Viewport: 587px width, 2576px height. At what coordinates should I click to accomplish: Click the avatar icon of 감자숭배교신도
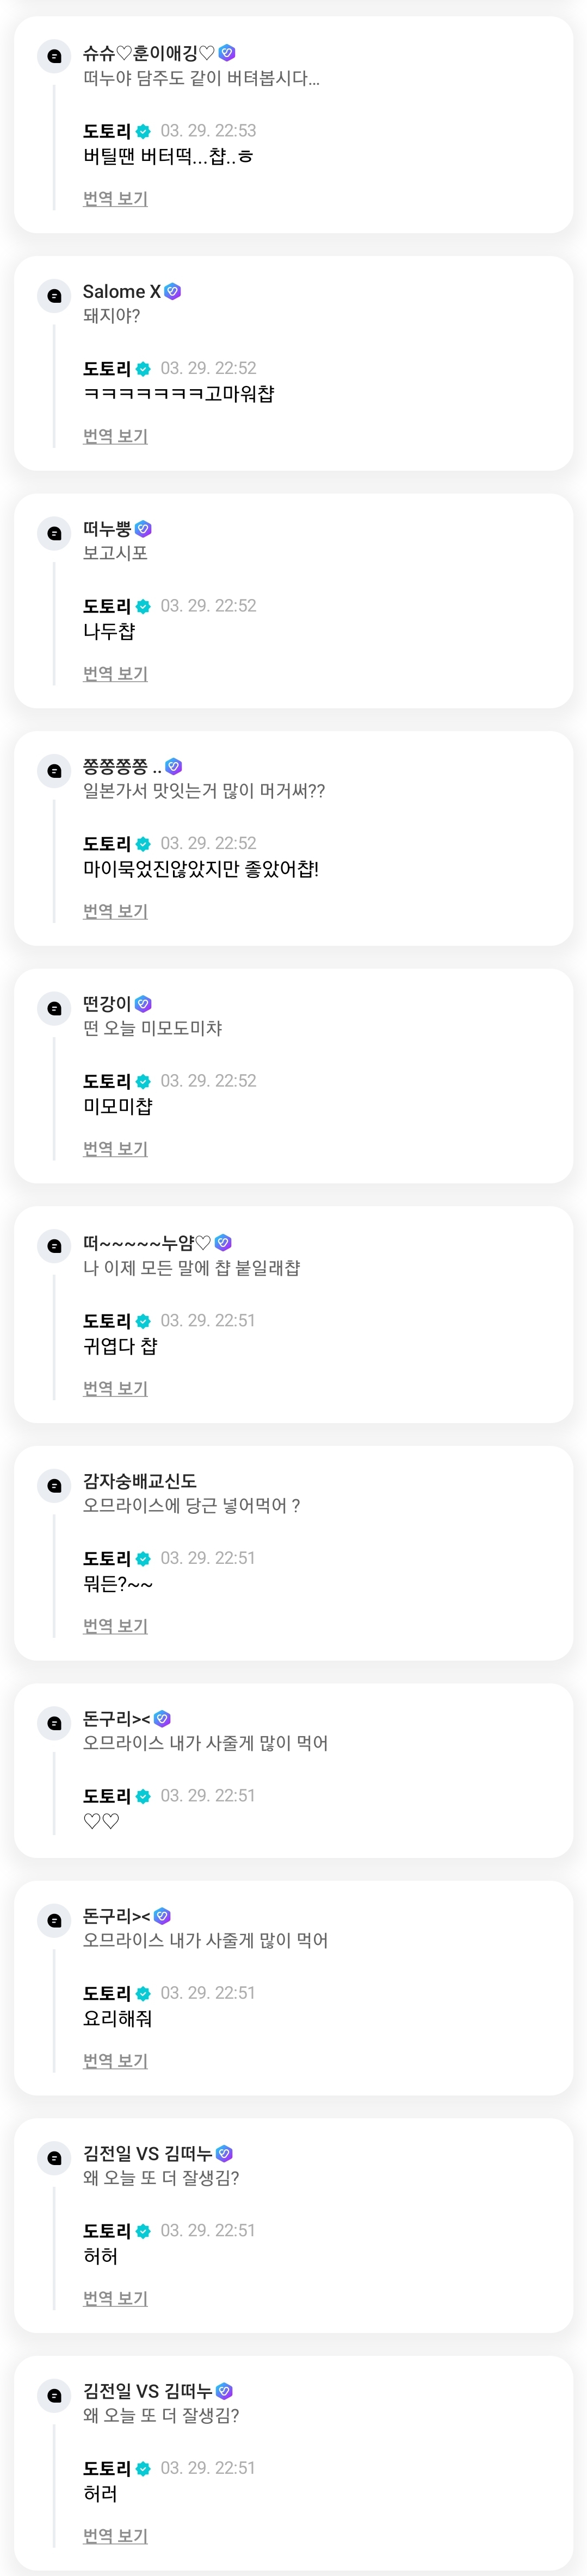[55, 1485]
